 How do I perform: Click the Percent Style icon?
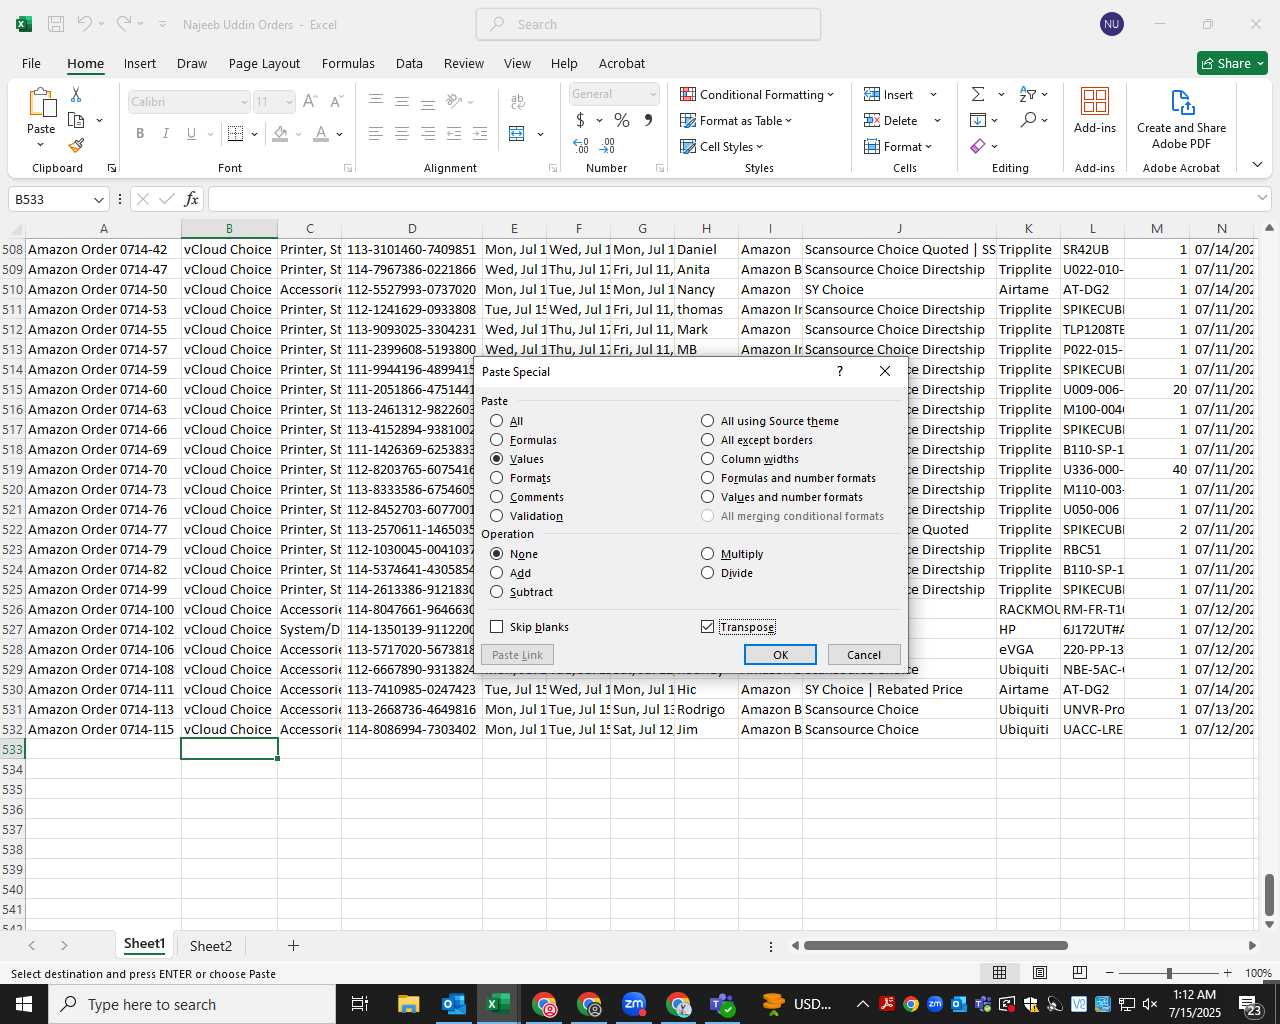pos(622,120)
